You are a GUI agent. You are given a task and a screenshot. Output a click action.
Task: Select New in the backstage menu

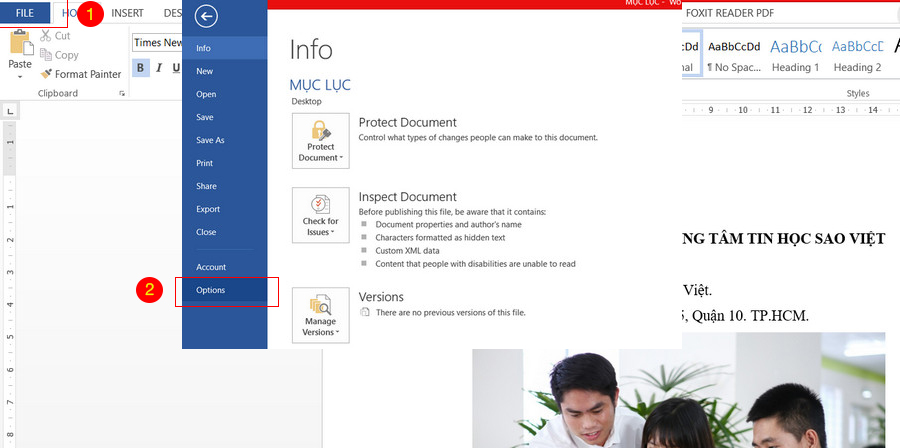(x=224, y=71)
